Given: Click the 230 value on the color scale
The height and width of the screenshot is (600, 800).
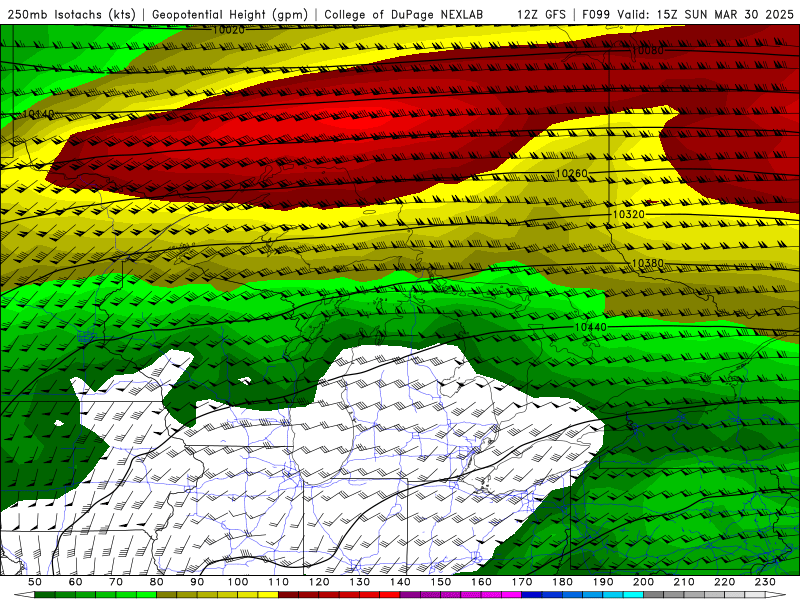Looking at the screenshot, I should pos(765,582).
